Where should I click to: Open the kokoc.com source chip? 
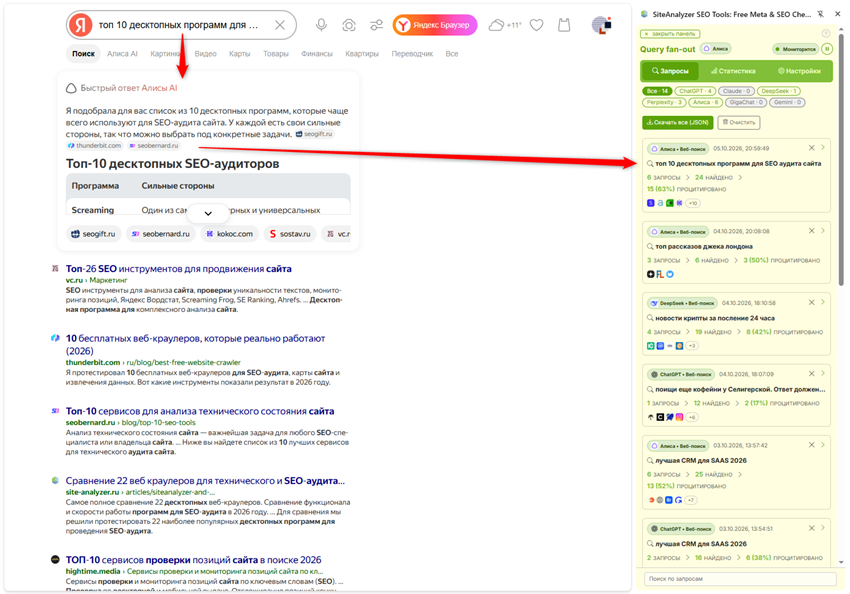pos(229,234)
